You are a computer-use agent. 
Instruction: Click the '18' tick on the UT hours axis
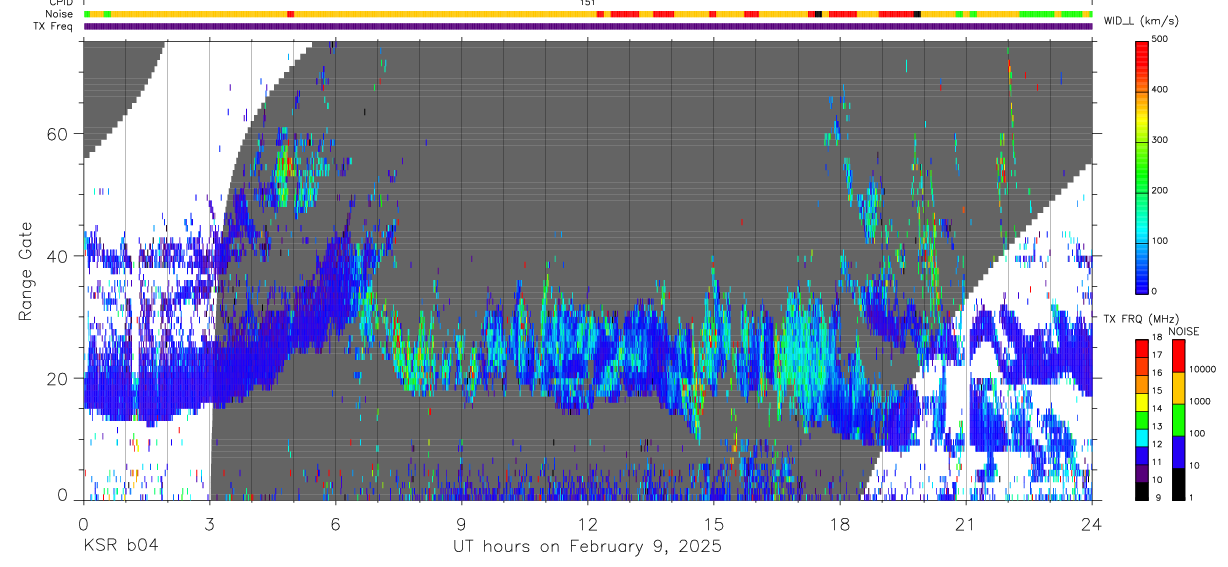coord(839,523)
